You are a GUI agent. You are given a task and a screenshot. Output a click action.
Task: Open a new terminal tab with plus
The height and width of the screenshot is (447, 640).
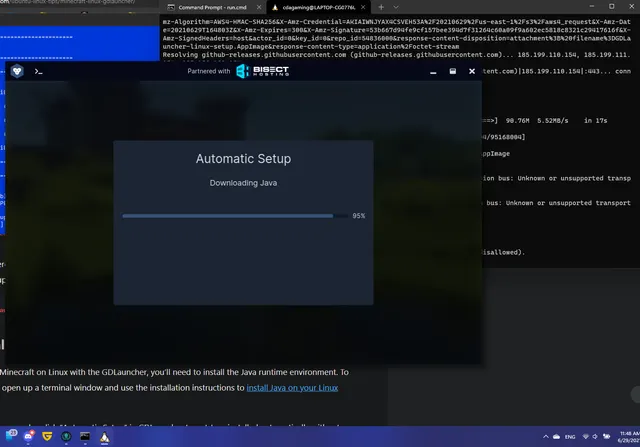tap(381, 7)
